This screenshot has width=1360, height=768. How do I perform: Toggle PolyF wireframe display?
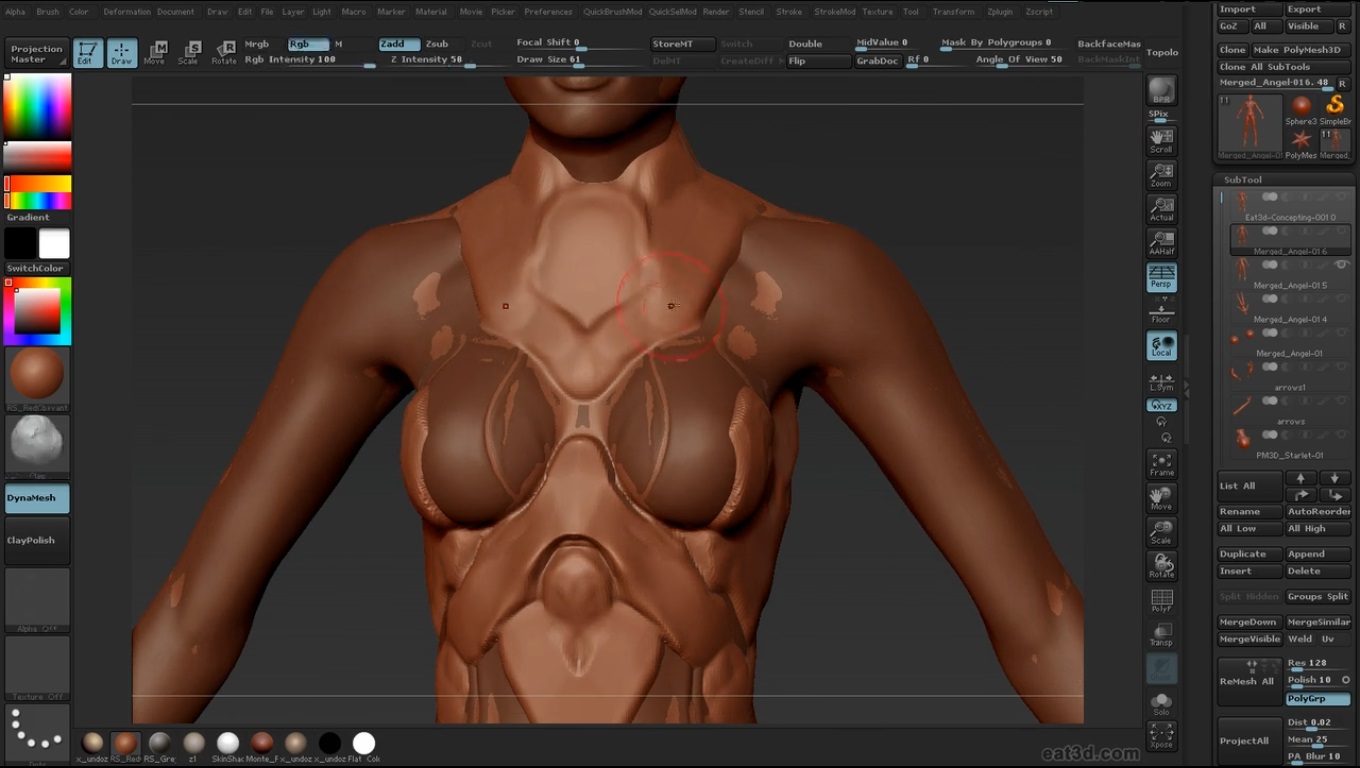click(1161, 600)
